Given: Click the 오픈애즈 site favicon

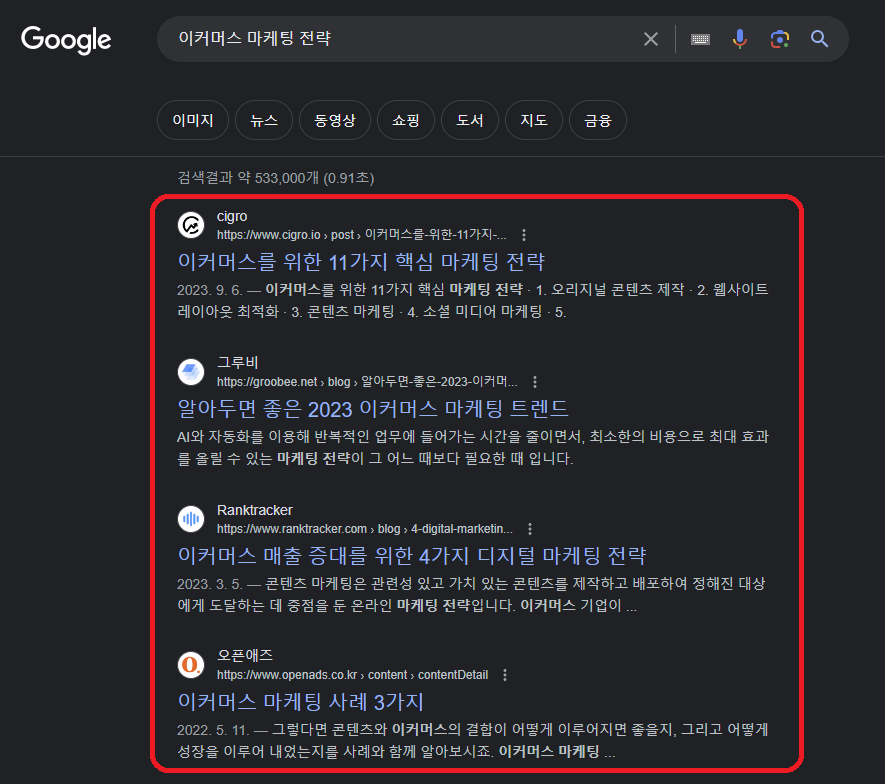Looking at the screenshot, I should tap(191, 665).
